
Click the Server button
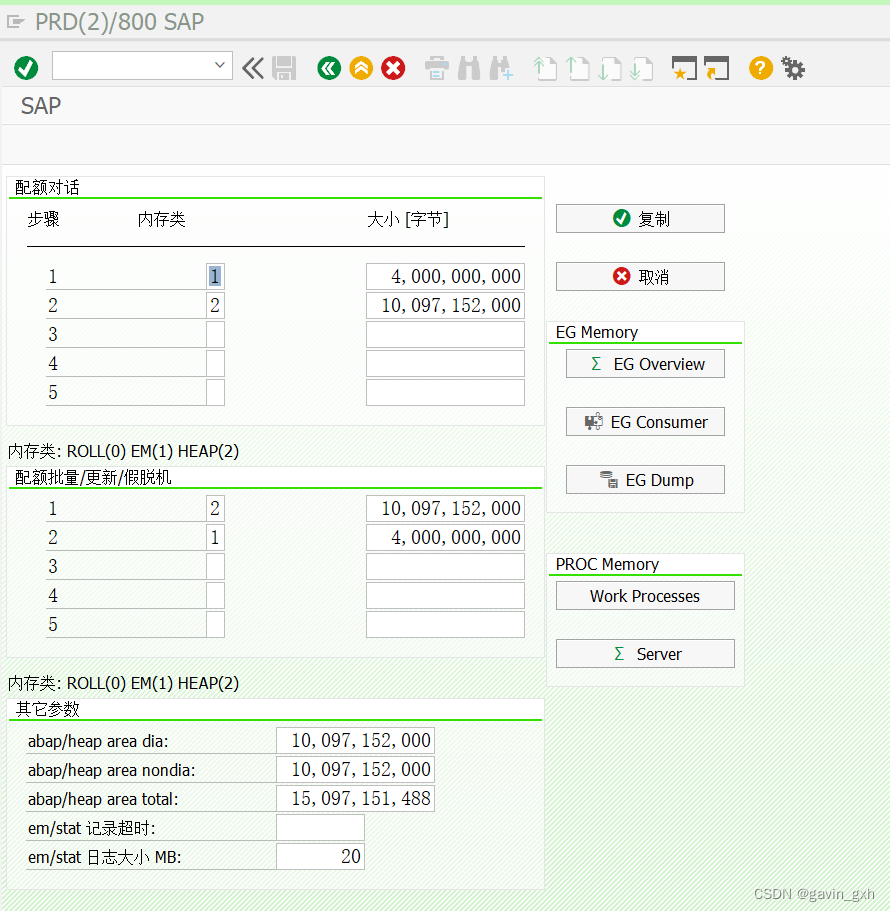(x=644, y=653)
